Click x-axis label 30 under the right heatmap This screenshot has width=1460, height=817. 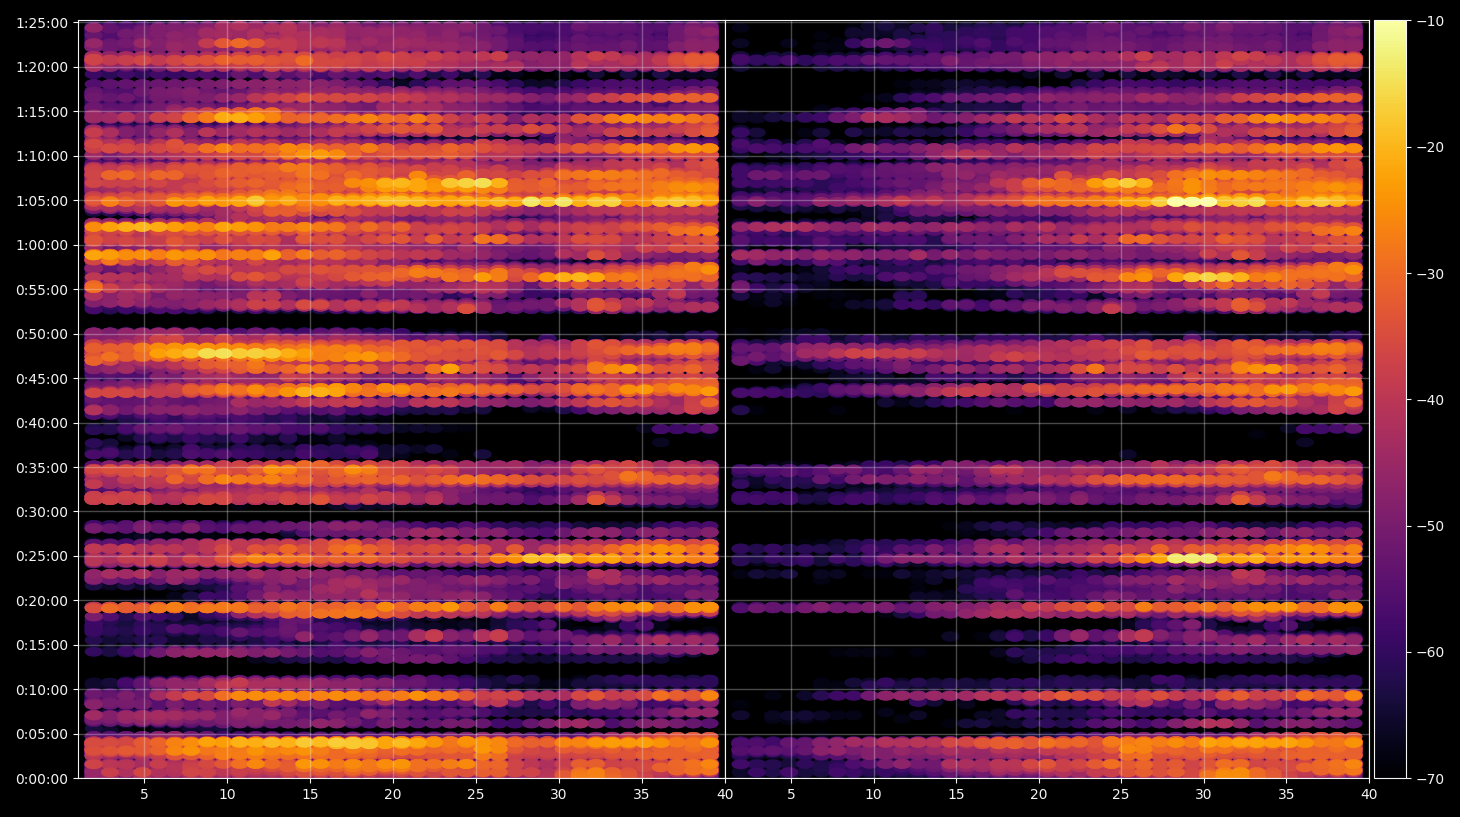[x=1204, y=795]
